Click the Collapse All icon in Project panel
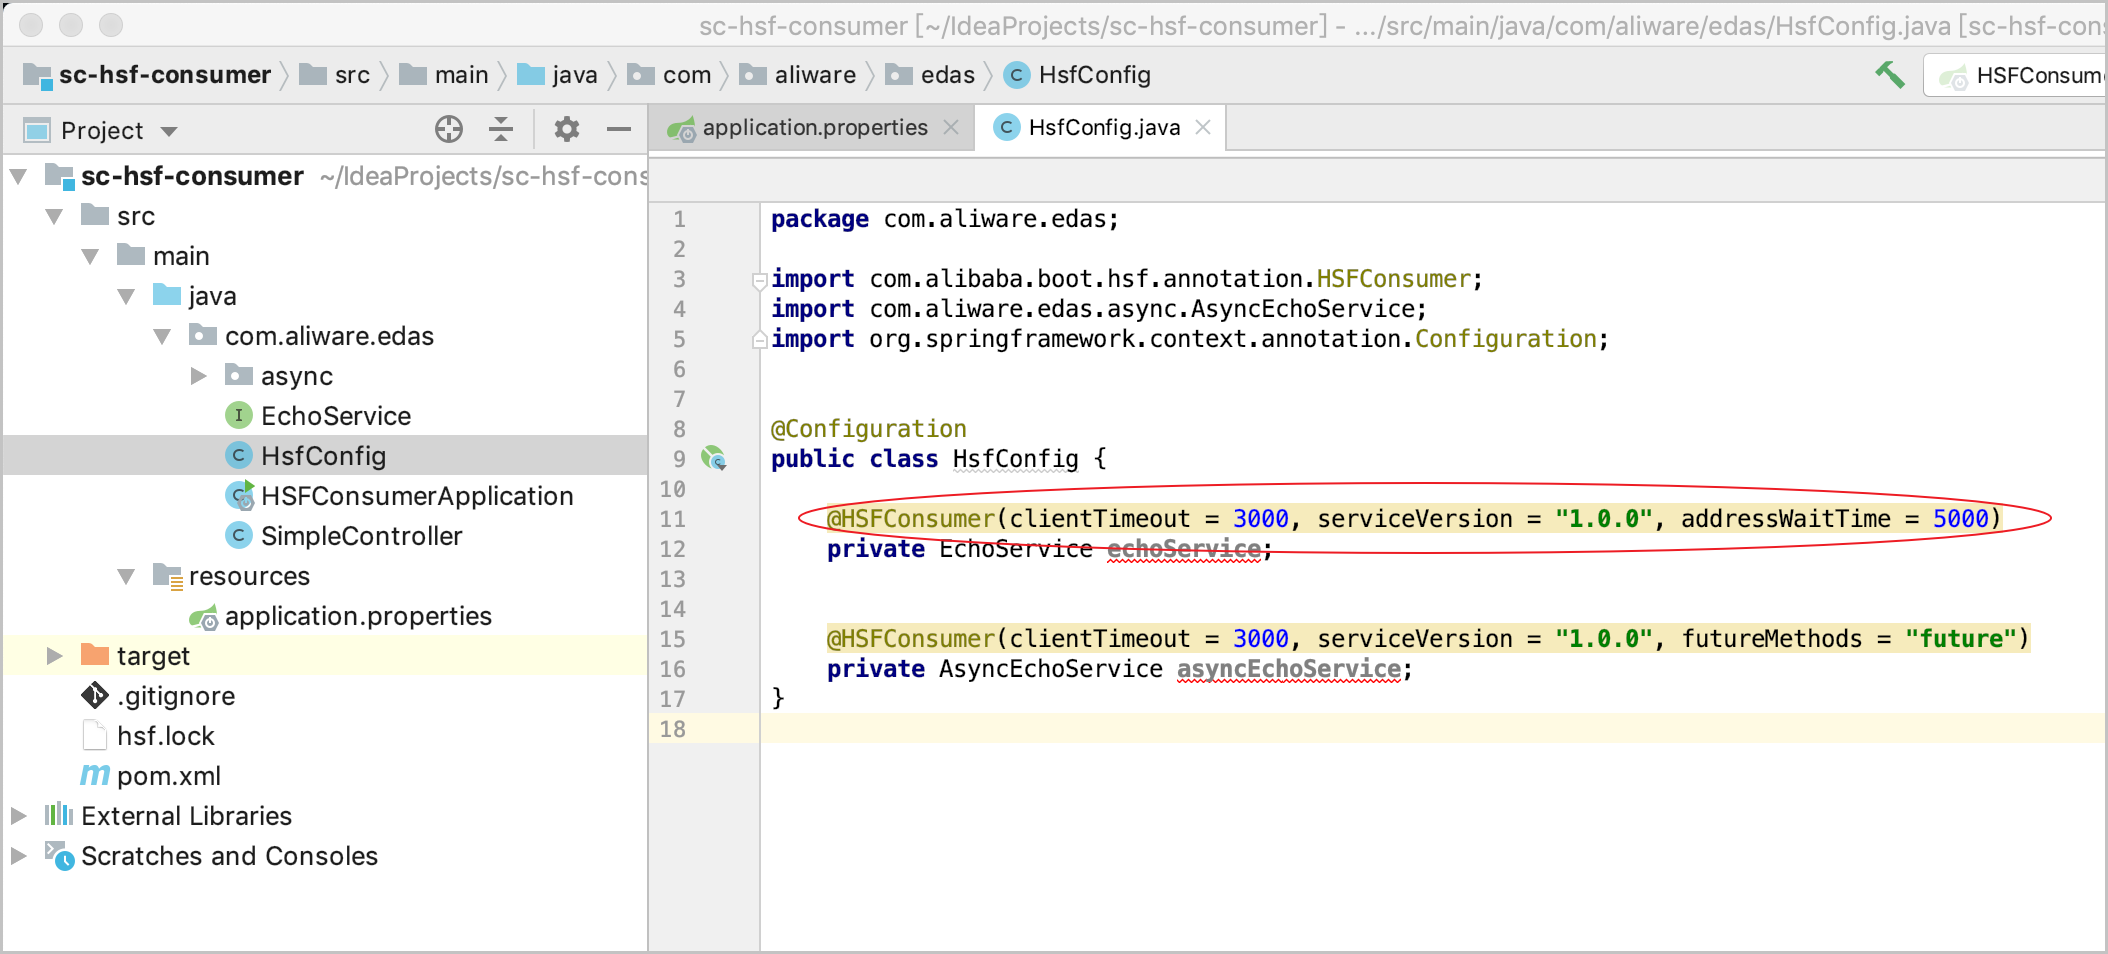This screenshot has width=2108, height=954. tap(501, 129)
